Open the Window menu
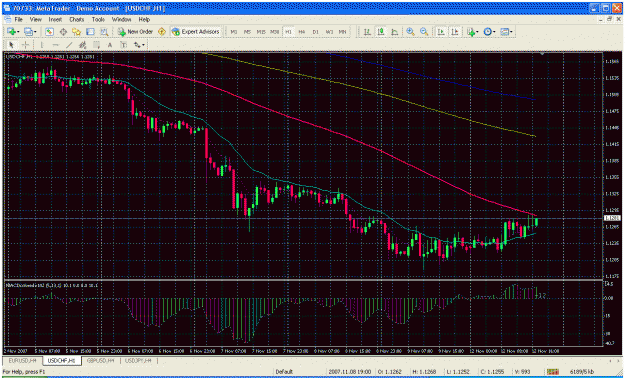 (x=121, y=20)
